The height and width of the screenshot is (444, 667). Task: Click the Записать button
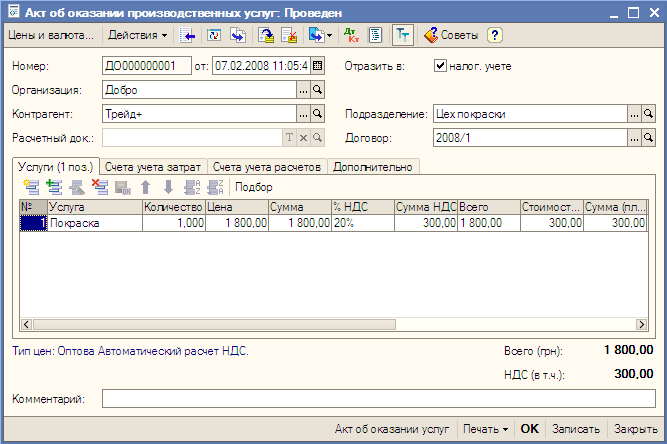pos(575,428)
